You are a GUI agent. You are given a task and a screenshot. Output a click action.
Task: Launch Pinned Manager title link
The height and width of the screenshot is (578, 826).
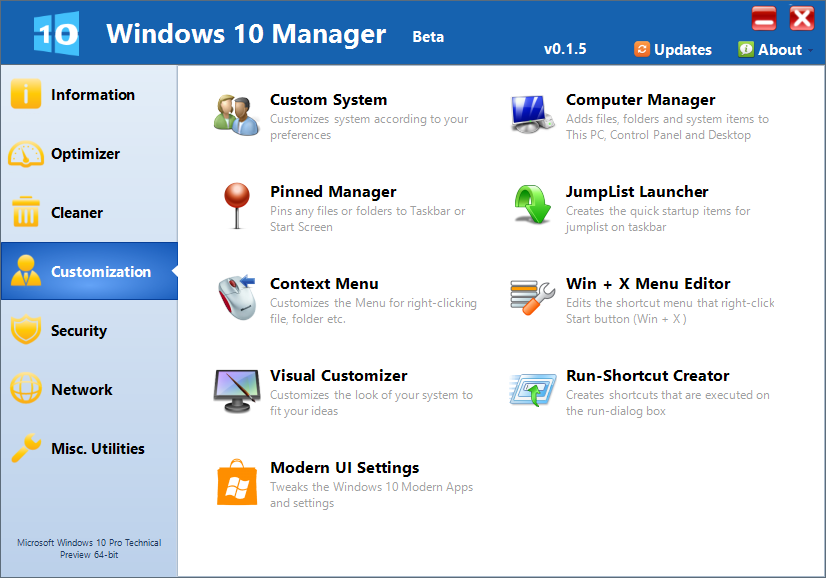tap(333, 192)
